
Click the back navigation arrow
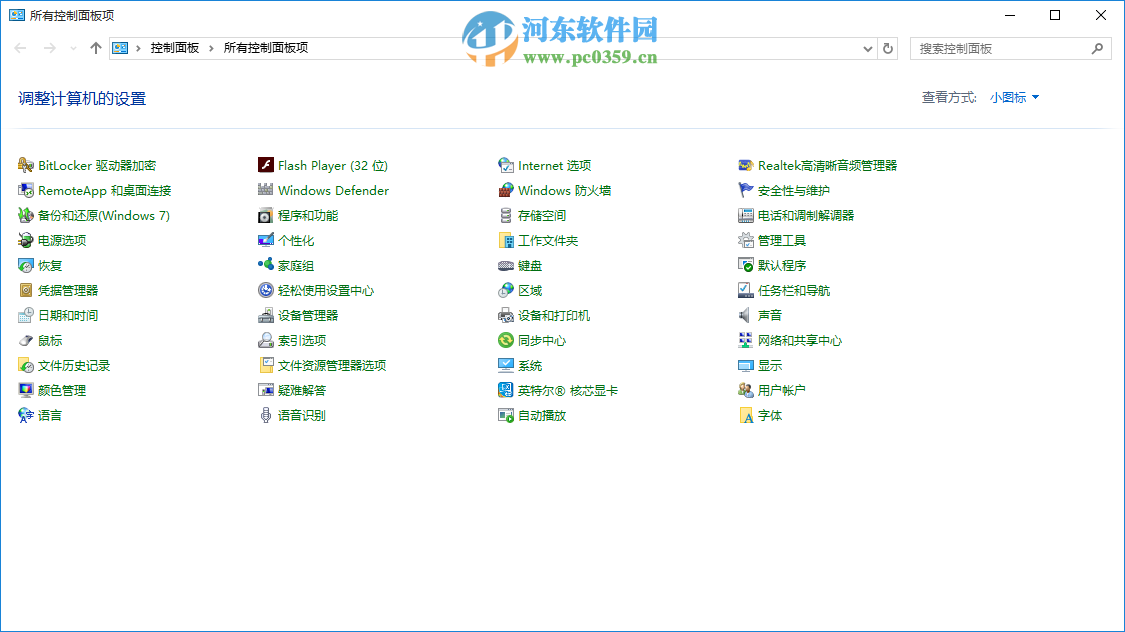(x=20, y=47)
